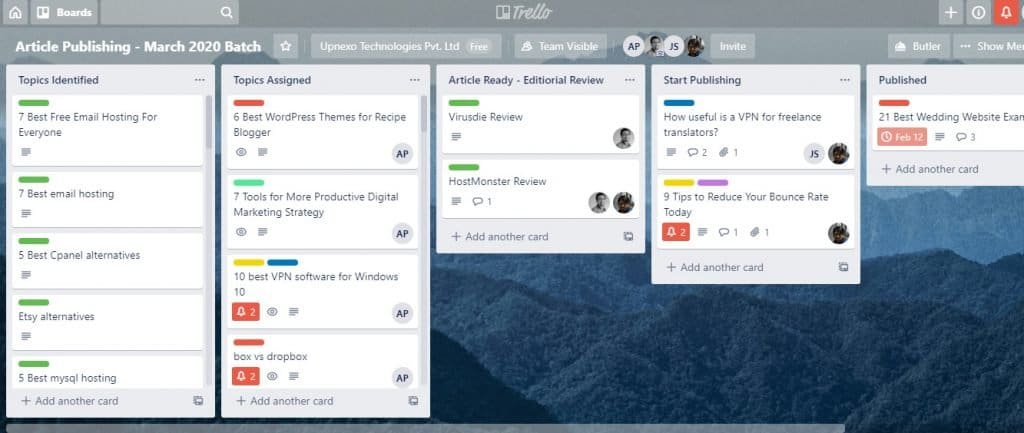Star the Article Publishing board

[x=285, y=46]
